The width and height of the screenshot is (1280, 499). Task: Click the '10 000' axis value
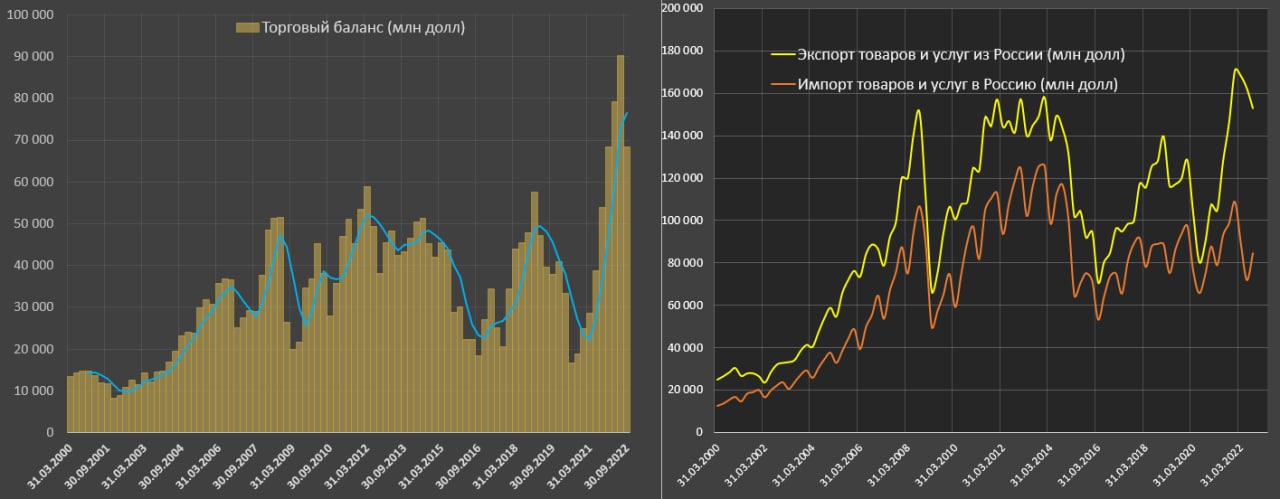tap(34, 391)
